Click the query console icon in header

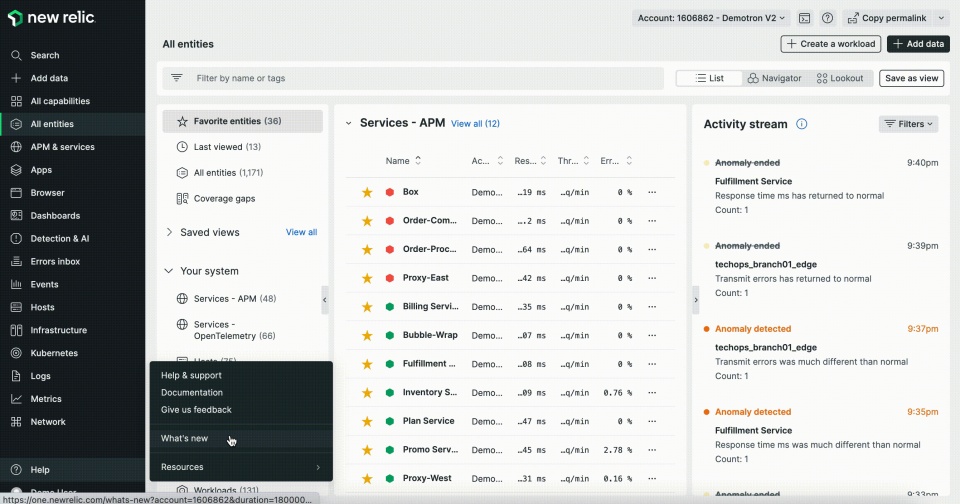[x=804, y=18]
